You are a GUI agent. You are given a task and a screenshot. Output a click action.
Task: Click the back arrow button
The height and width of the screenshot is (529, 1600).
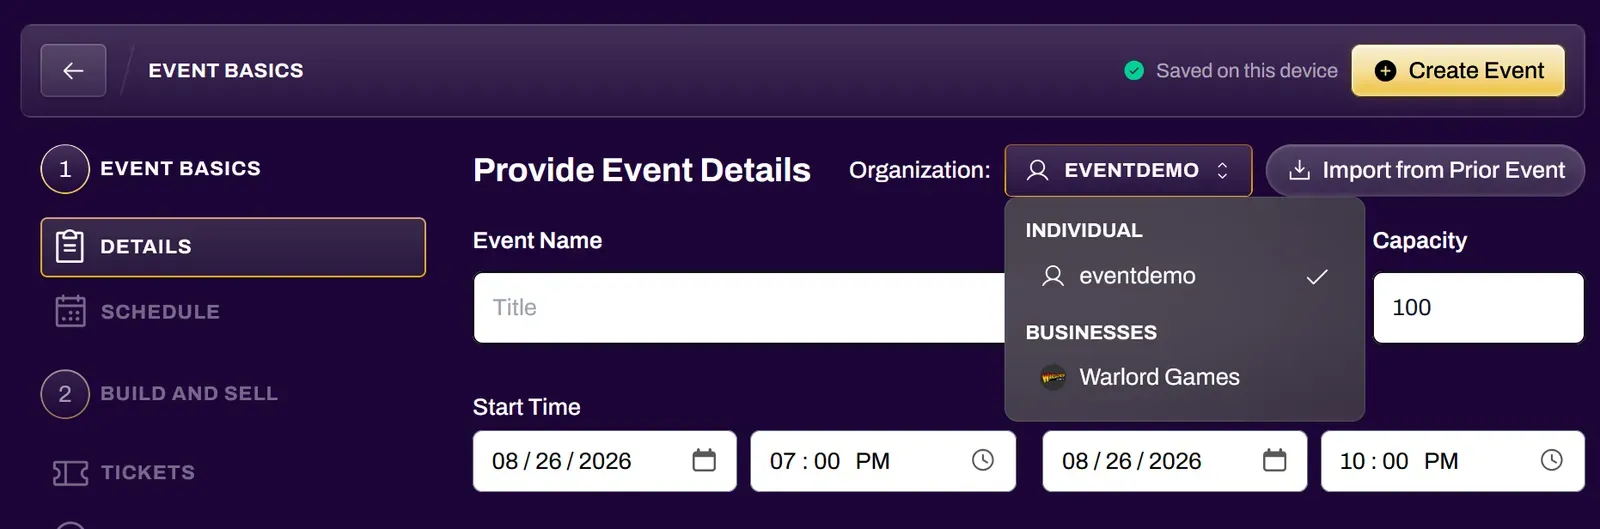[73, 71]
